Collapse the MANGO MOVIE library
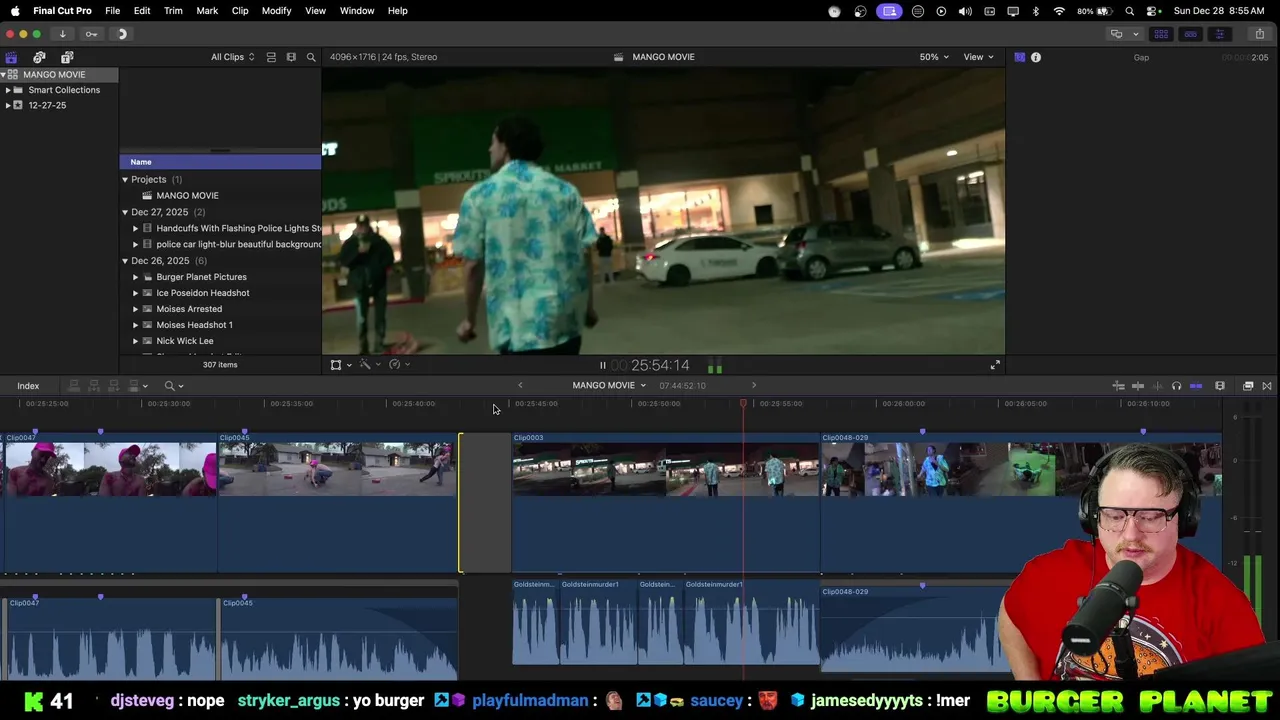1280x720 pixels. (4, 75)
